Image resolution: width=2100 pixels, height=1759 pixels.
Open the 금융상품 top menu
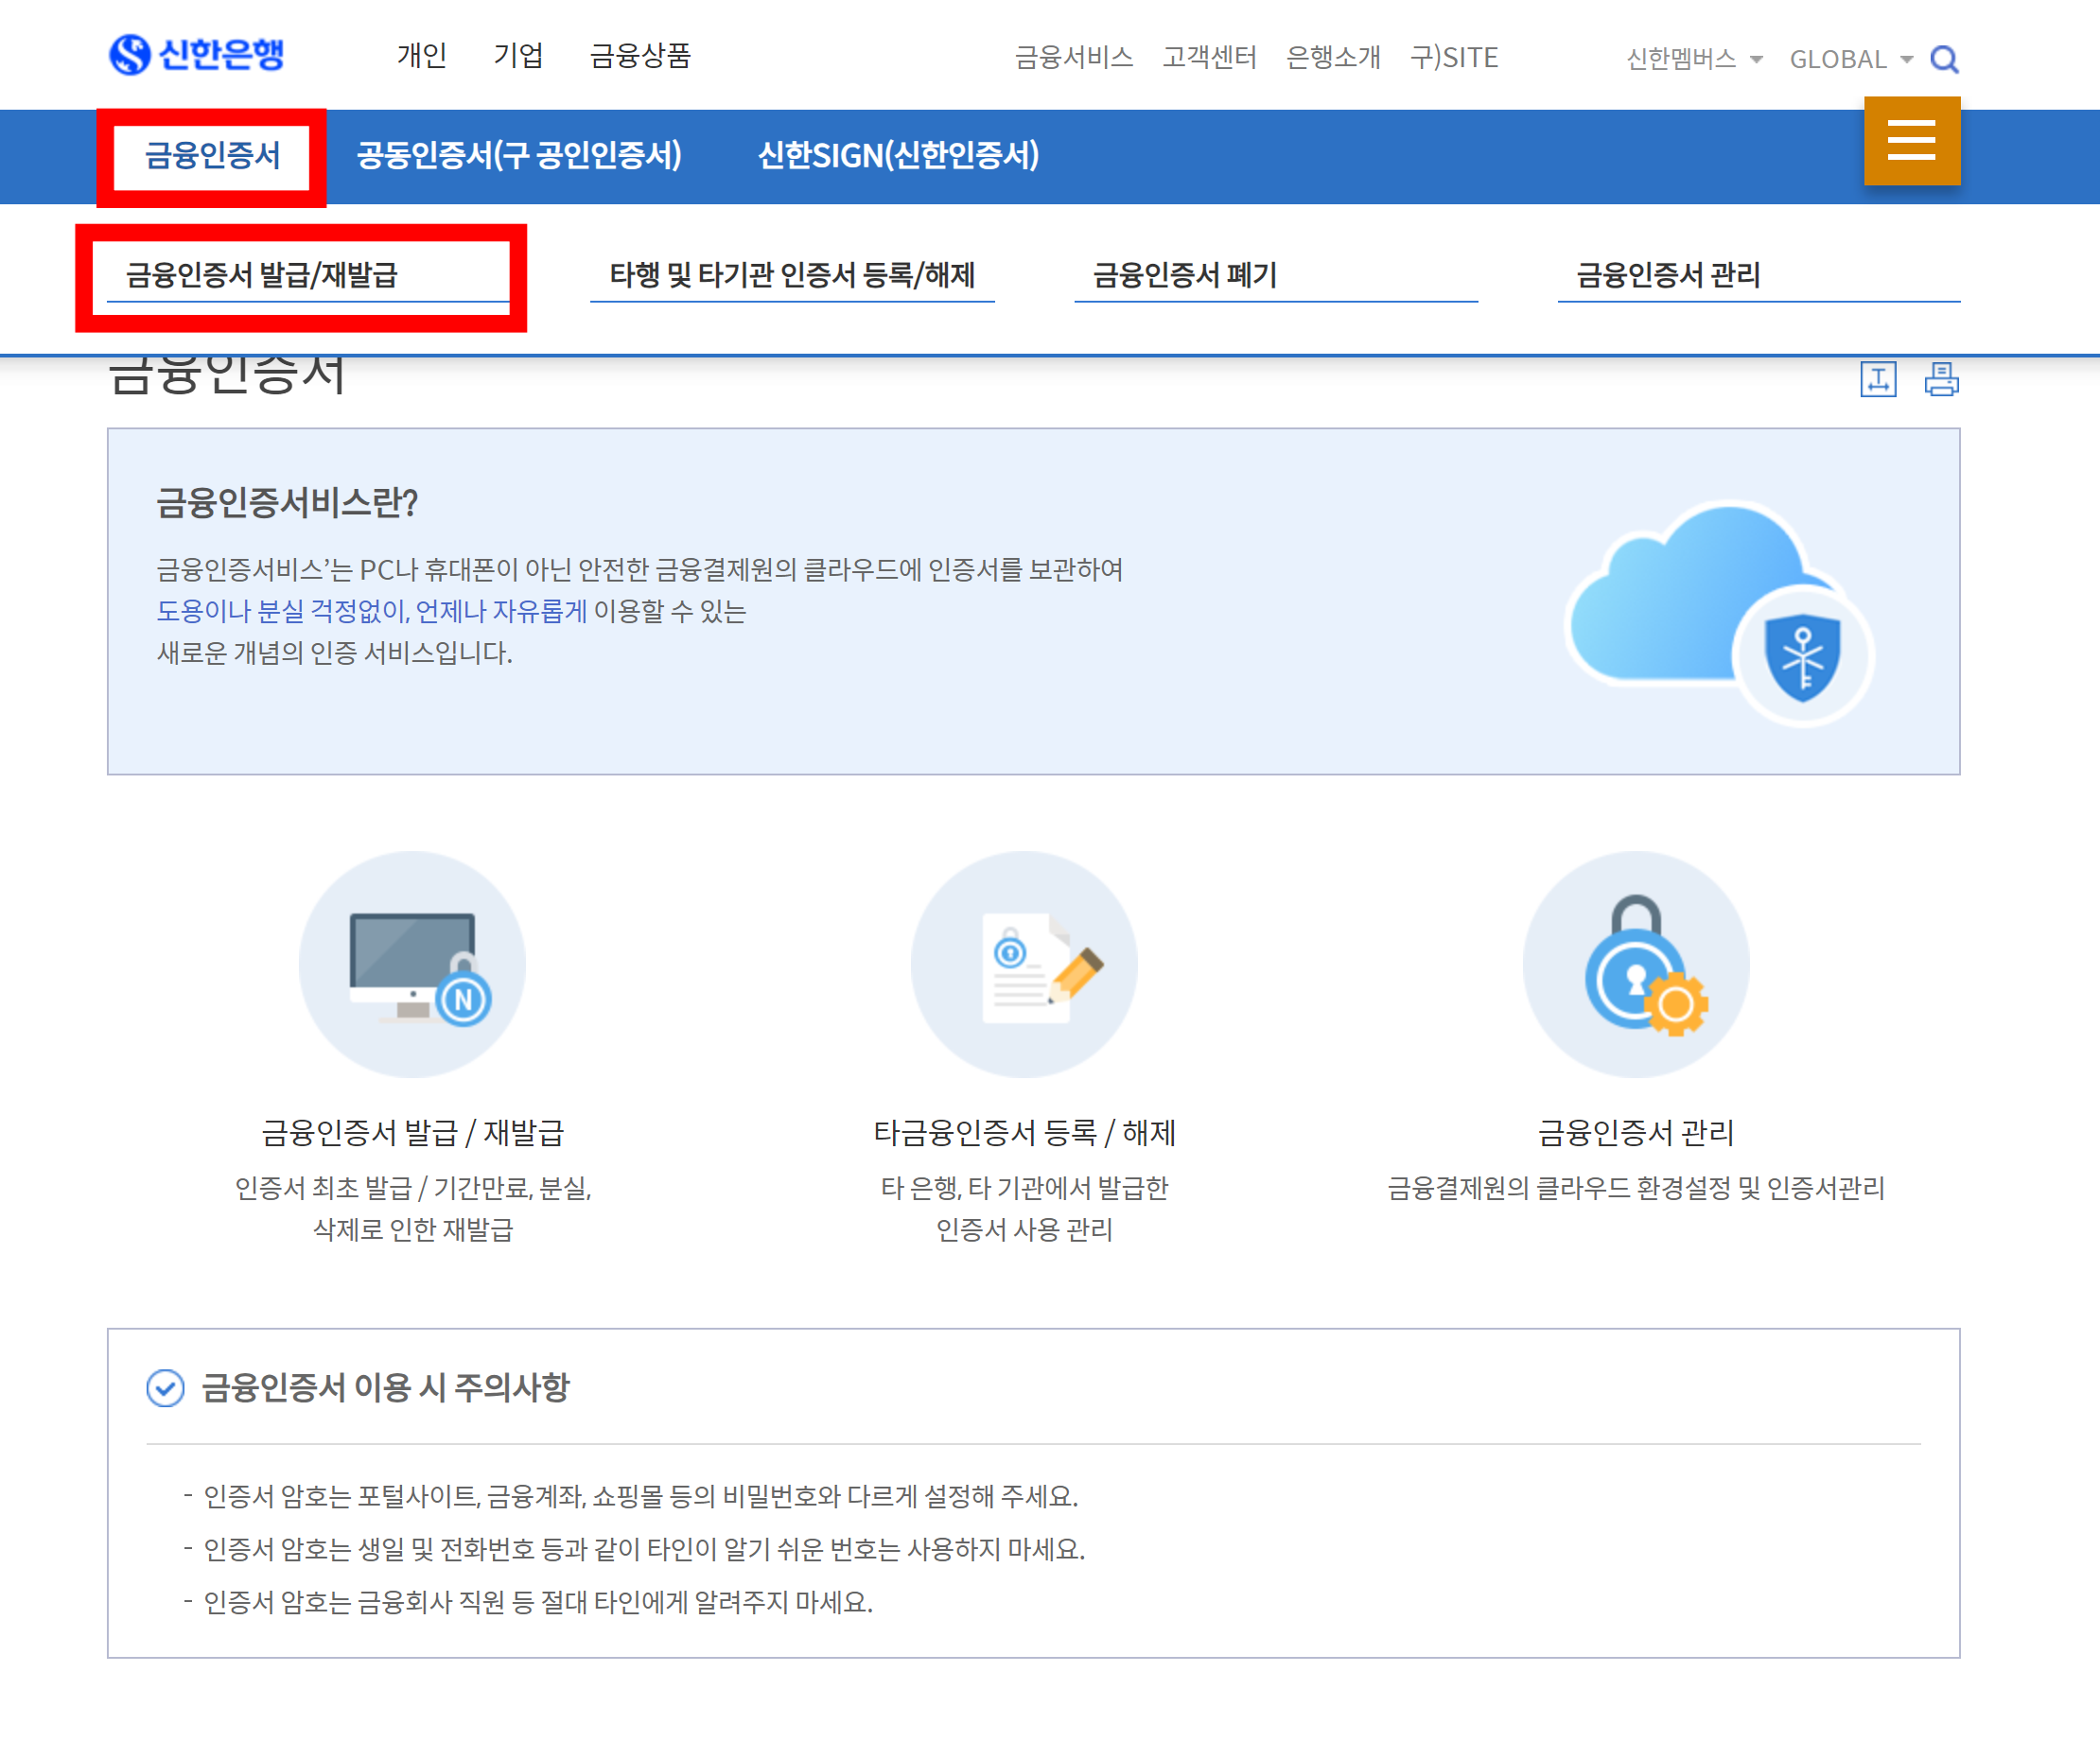tap(640, 55)
